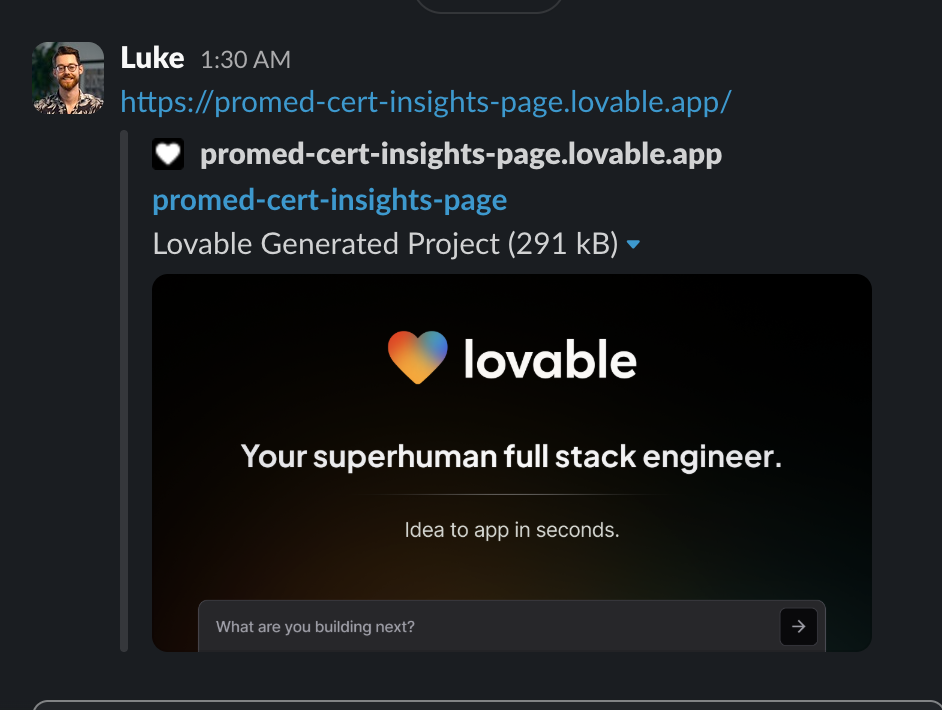Open the blue promed-cert-insights-page title link
Viewport: 942px width, 710px height.
click(329, 200)
